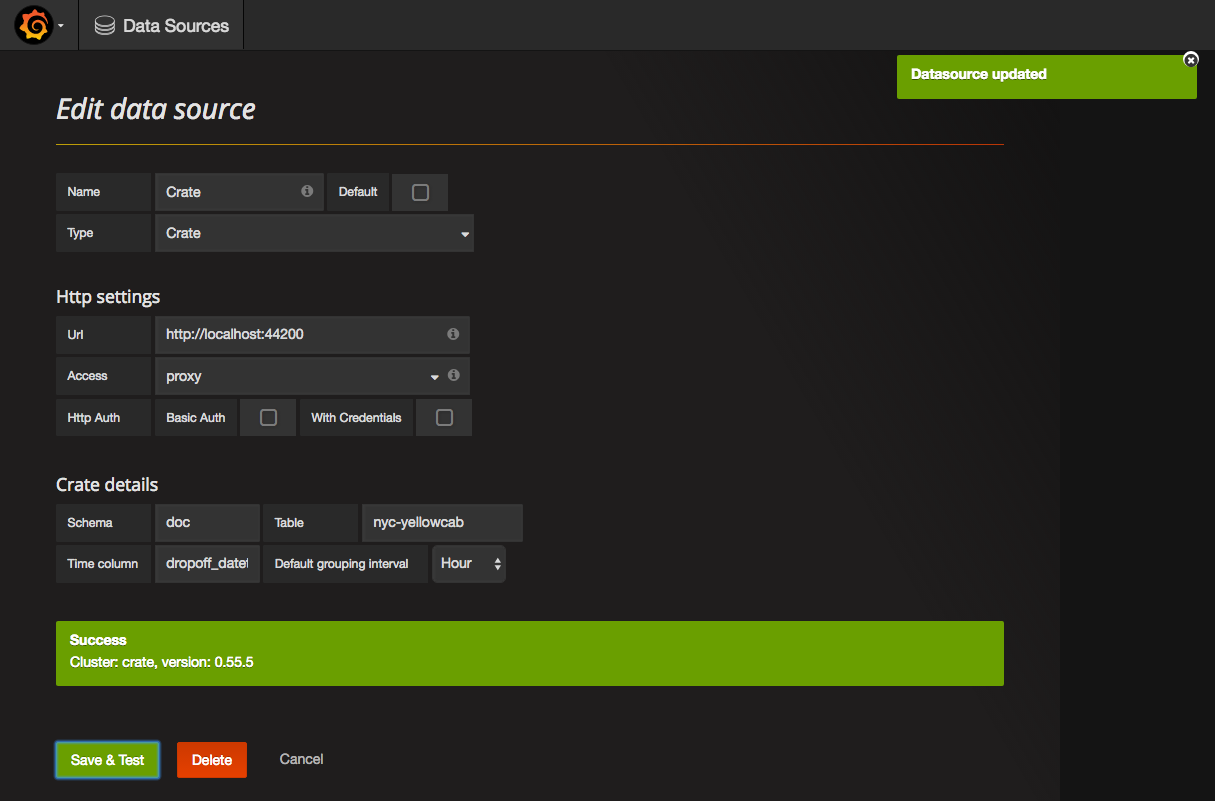1215x801 pixels.
Task: Click the Cancel link
Action: (301, 759)
